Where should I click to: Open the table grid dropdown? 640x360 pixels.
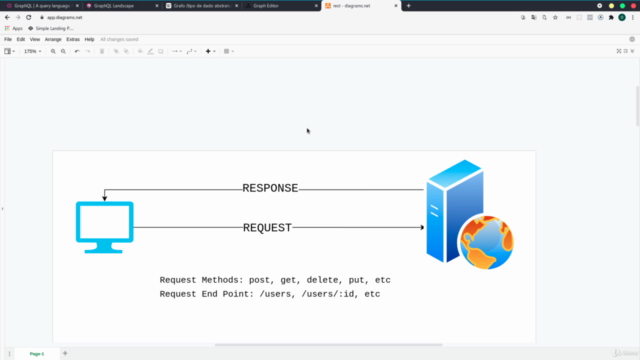click(x=229, y=51)
